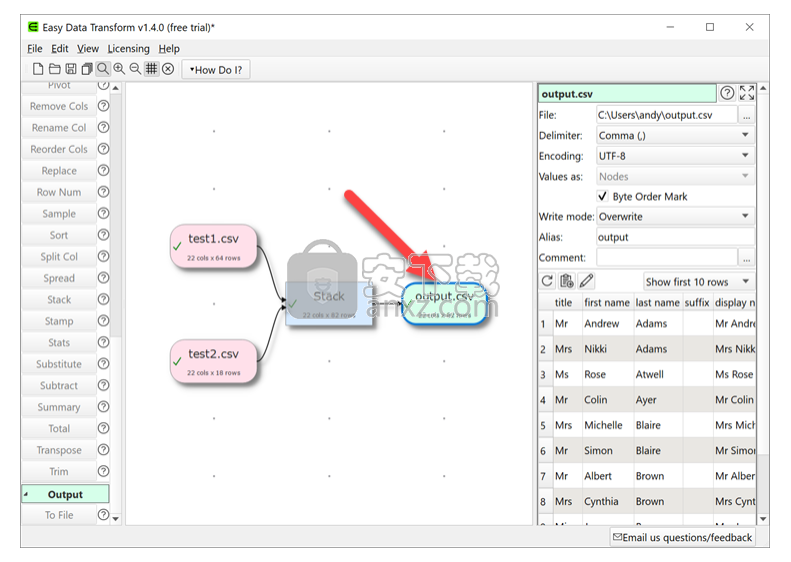The height and width of the screenshot is (562, 791).
Task: Select the test2.csv input node
Action: [213, 361]
